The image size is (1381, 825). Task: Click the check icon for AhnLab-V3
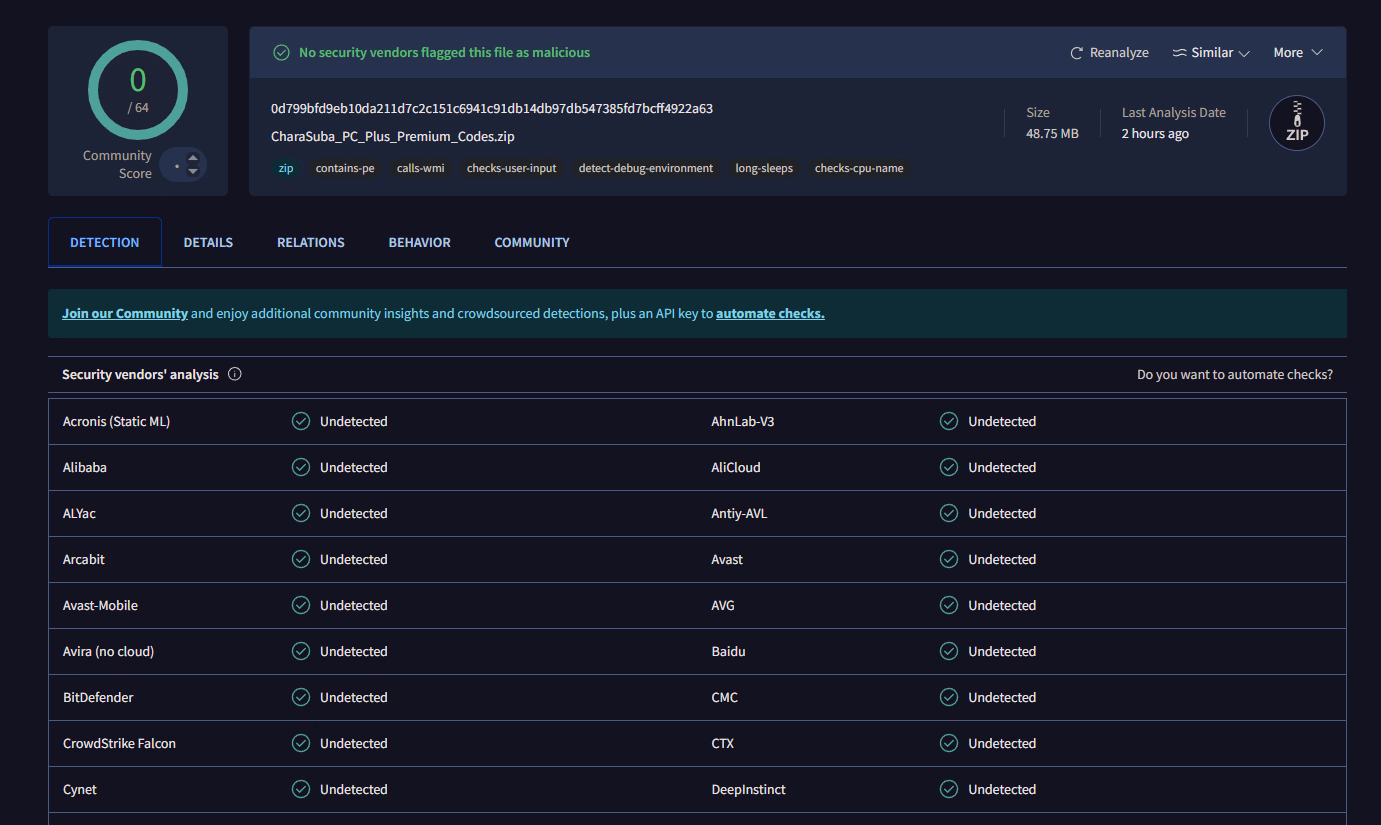[x=949, y=421]
